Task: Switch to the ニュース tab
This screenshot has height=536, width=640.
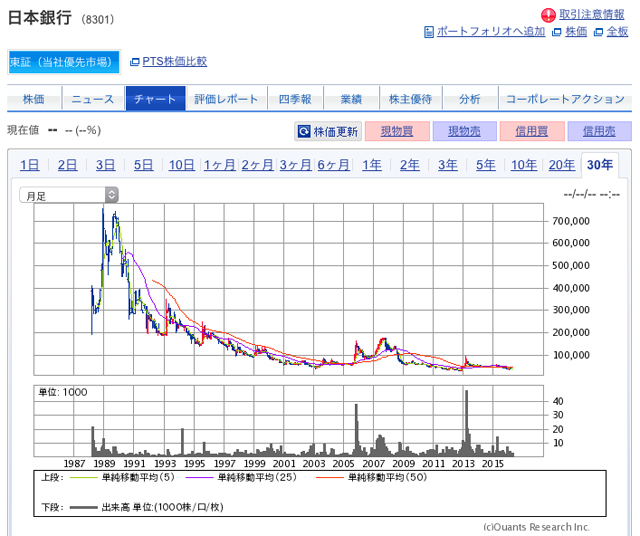Action: (x=93, y=99)
